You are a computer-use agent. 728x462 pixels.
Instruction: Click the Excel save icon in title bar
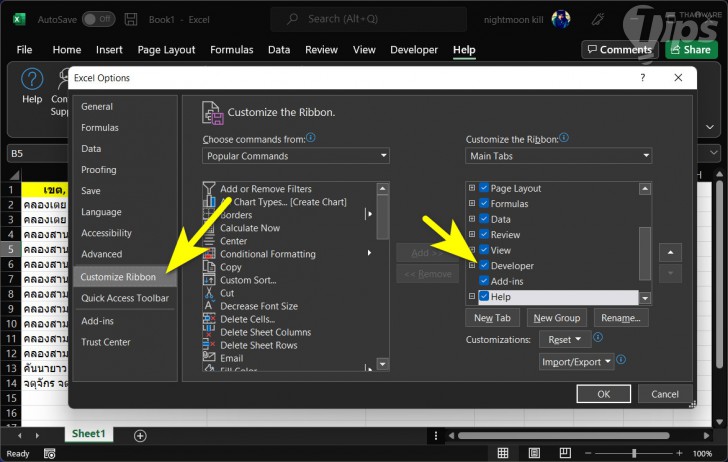point(131,19)
